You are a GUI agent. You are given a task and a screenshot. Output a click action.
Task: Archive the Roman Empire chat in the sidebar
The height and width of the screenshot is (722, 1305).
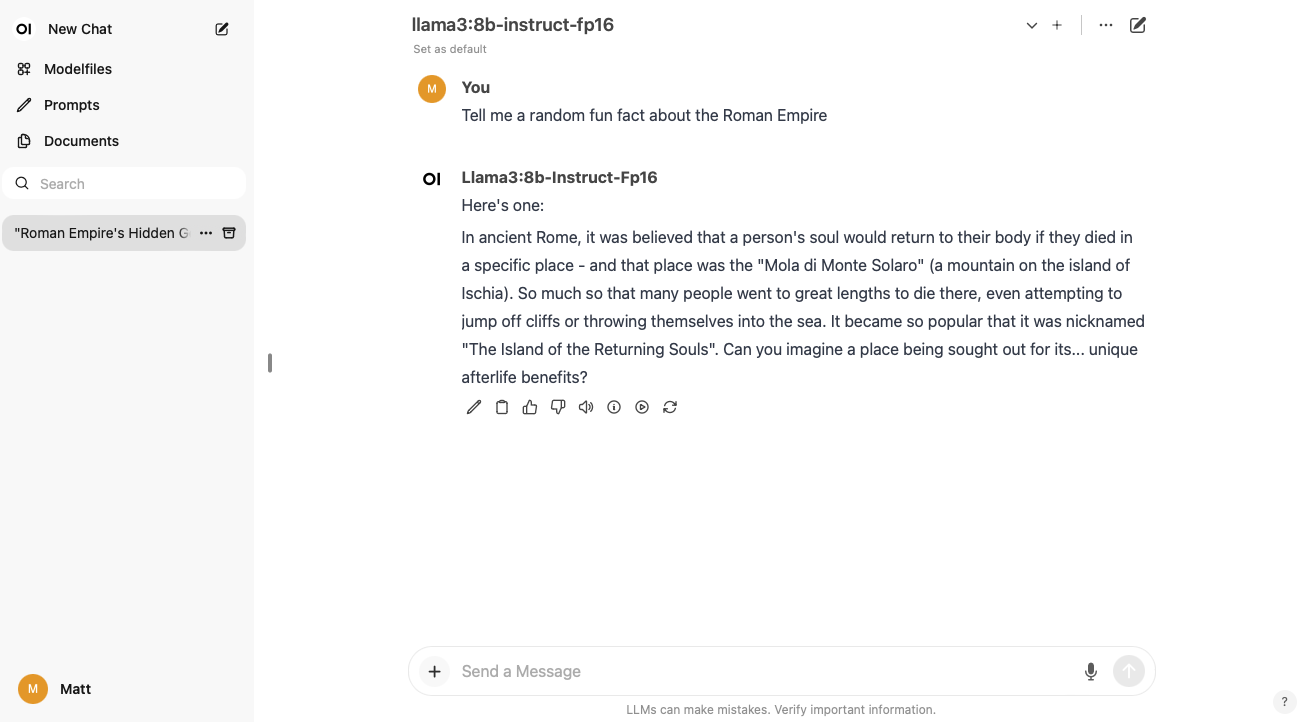coord(229,233)
